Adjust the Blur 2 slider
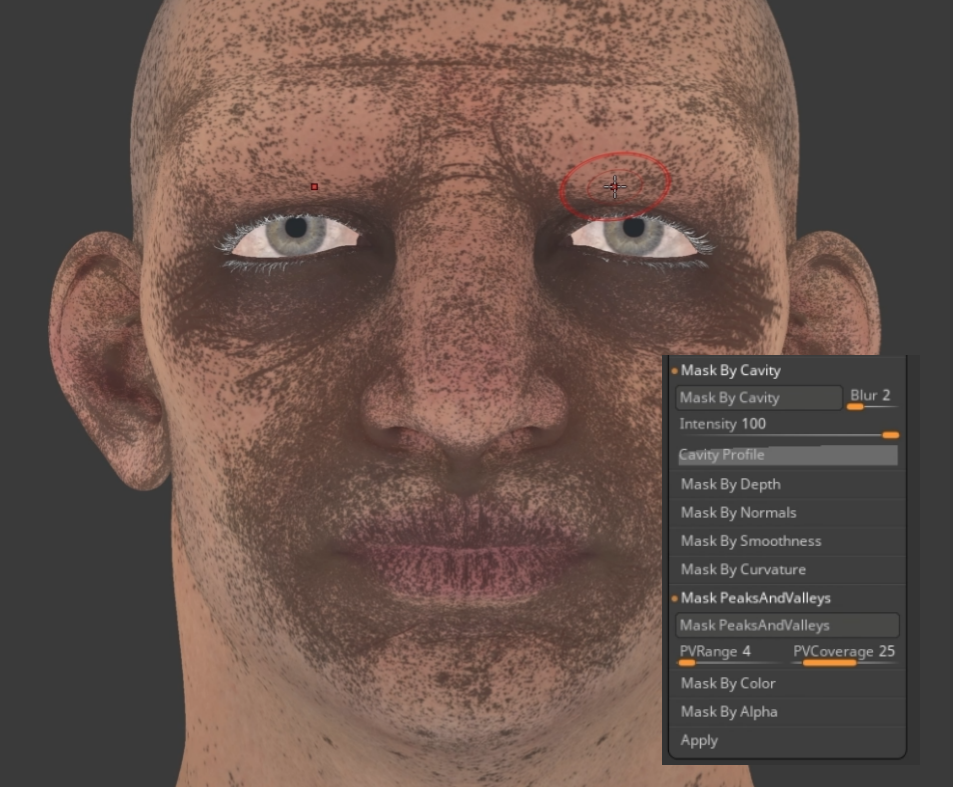The image size is (953, 787). [x=872, y=398]
